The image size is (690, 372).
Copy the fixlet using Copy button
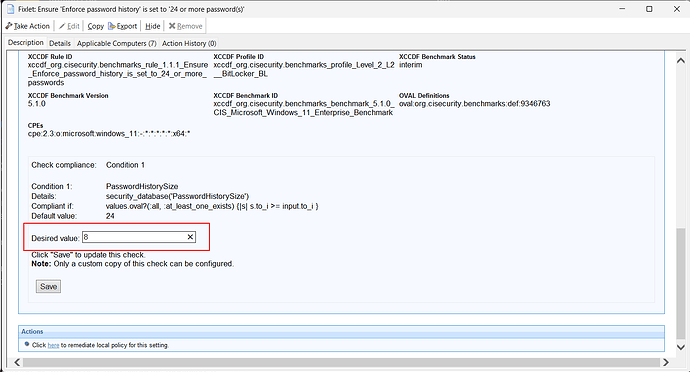95,26
